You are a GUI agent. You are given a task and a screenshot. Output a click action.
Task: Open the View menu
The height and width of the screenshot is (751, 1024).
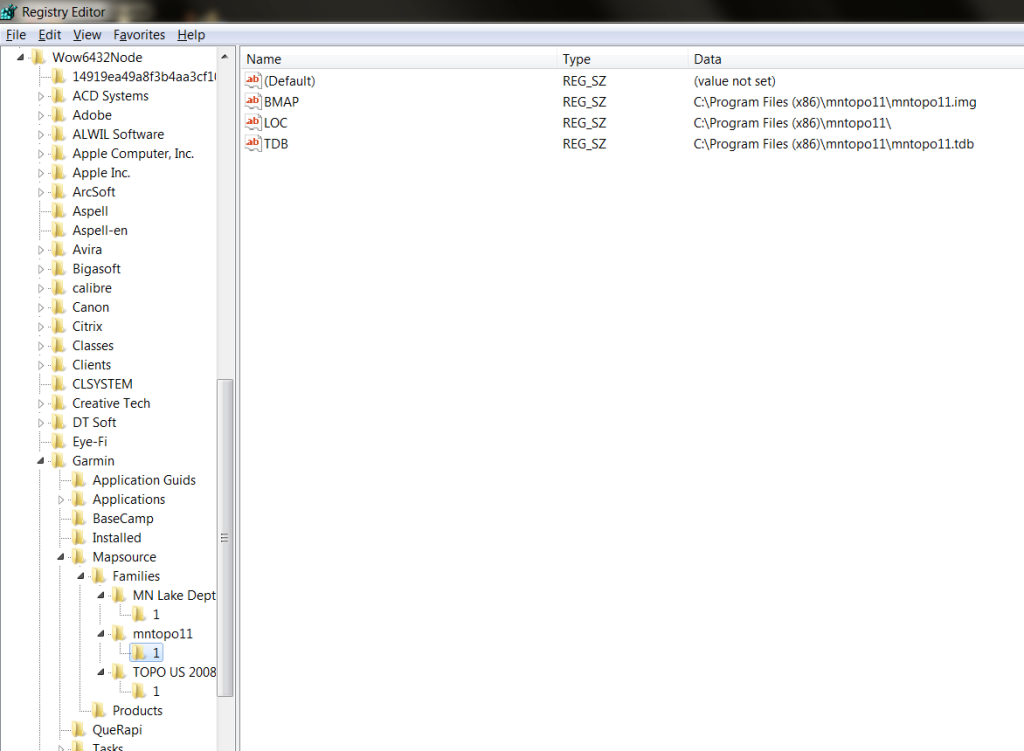point(87,35)
